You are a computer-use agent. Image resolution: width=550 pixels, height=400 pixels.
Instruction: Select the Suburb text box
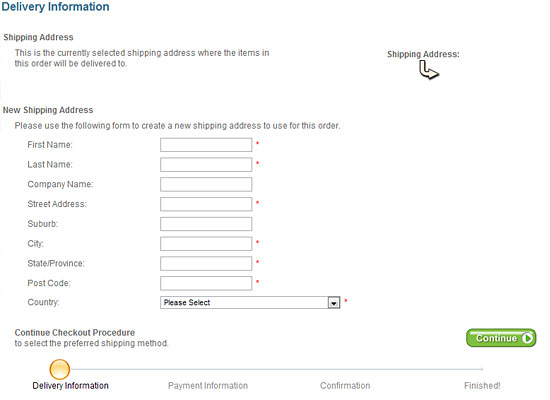(206, 224)
